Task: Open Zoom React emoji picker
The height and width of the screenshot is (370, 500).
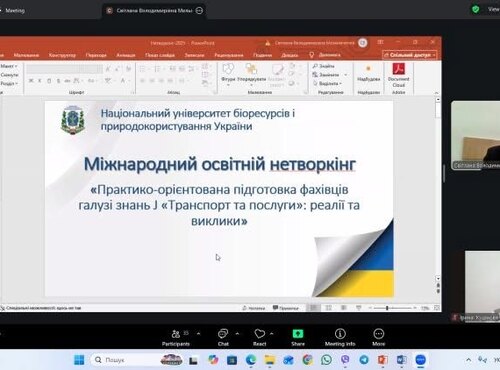Action: point(260,337)
